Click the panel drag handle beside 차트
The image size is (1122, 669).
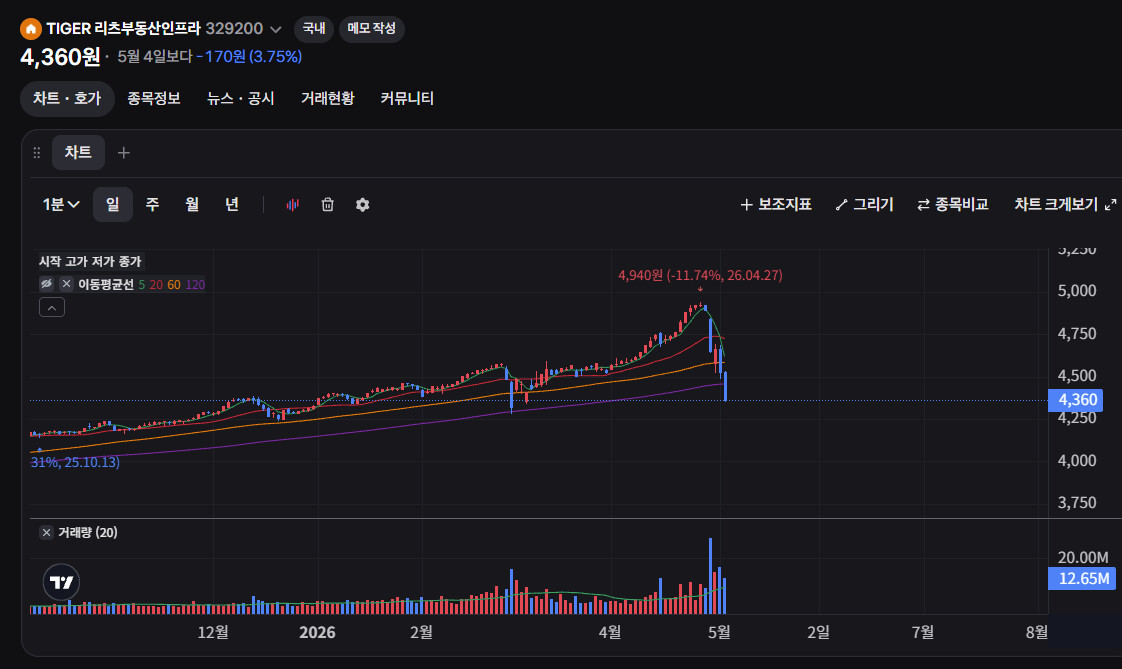pos(36,152)
